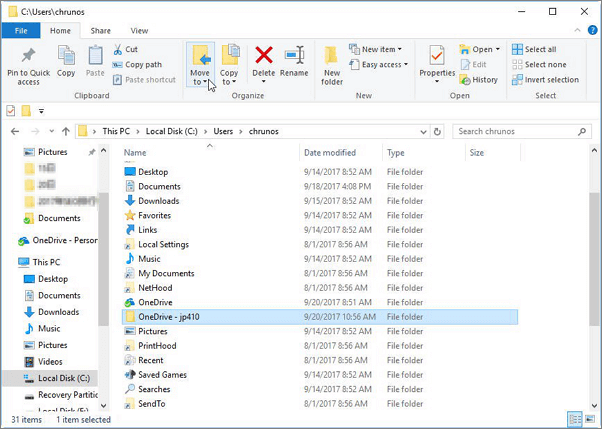
Task: Click the Copy icon in Clipboard group
Action: [x=66, y=60]
